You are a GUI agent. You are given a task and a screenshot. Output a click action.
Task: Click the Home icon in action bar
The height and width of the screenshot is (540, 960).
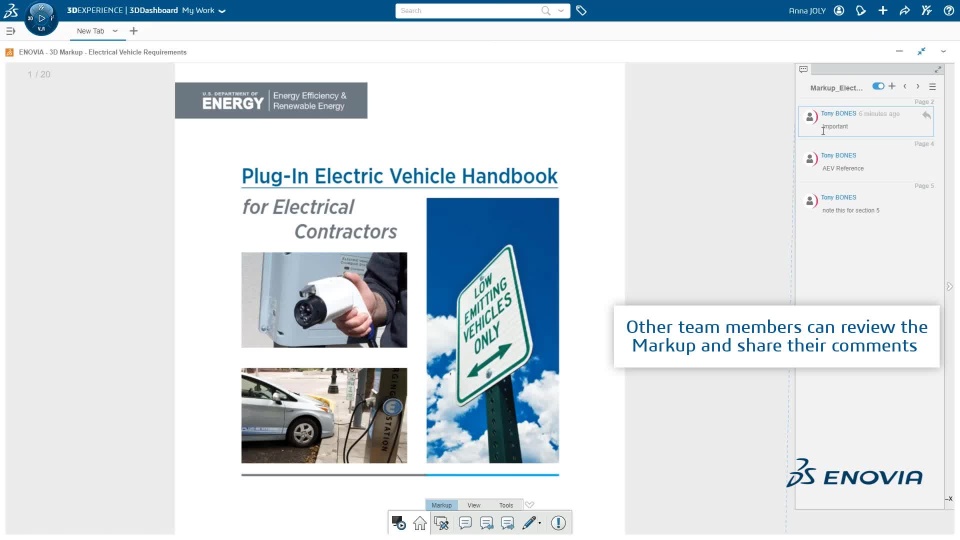pyautogui.click(x=420, y=523)
